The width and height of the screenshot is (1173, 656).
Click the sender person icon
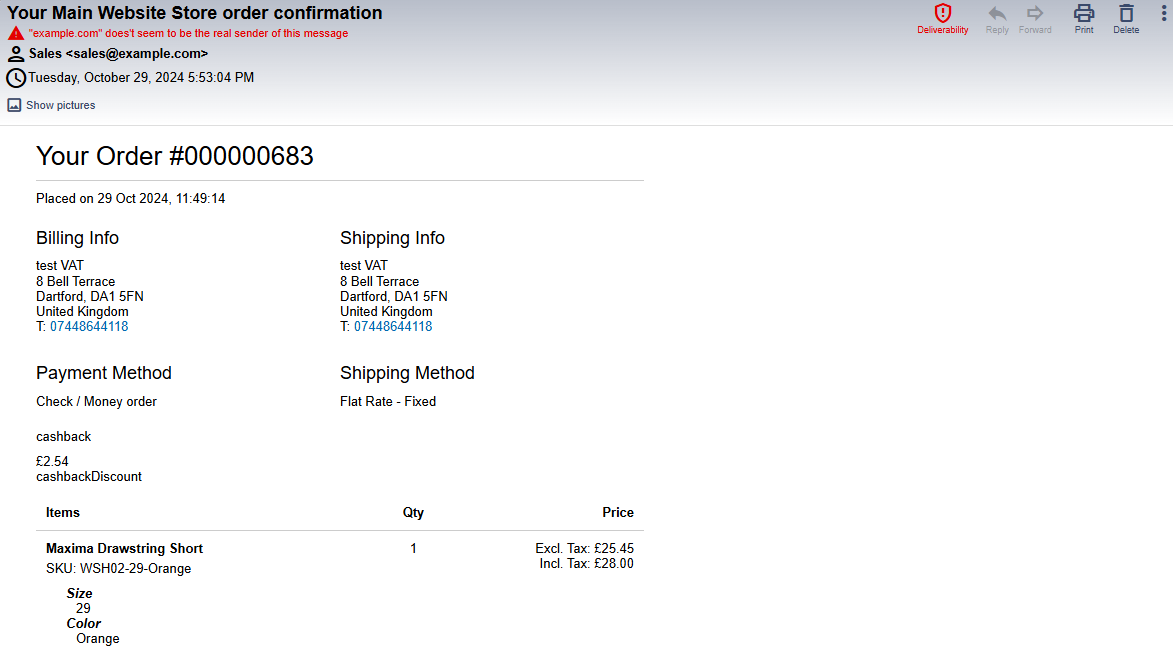(x=16, y=54)
